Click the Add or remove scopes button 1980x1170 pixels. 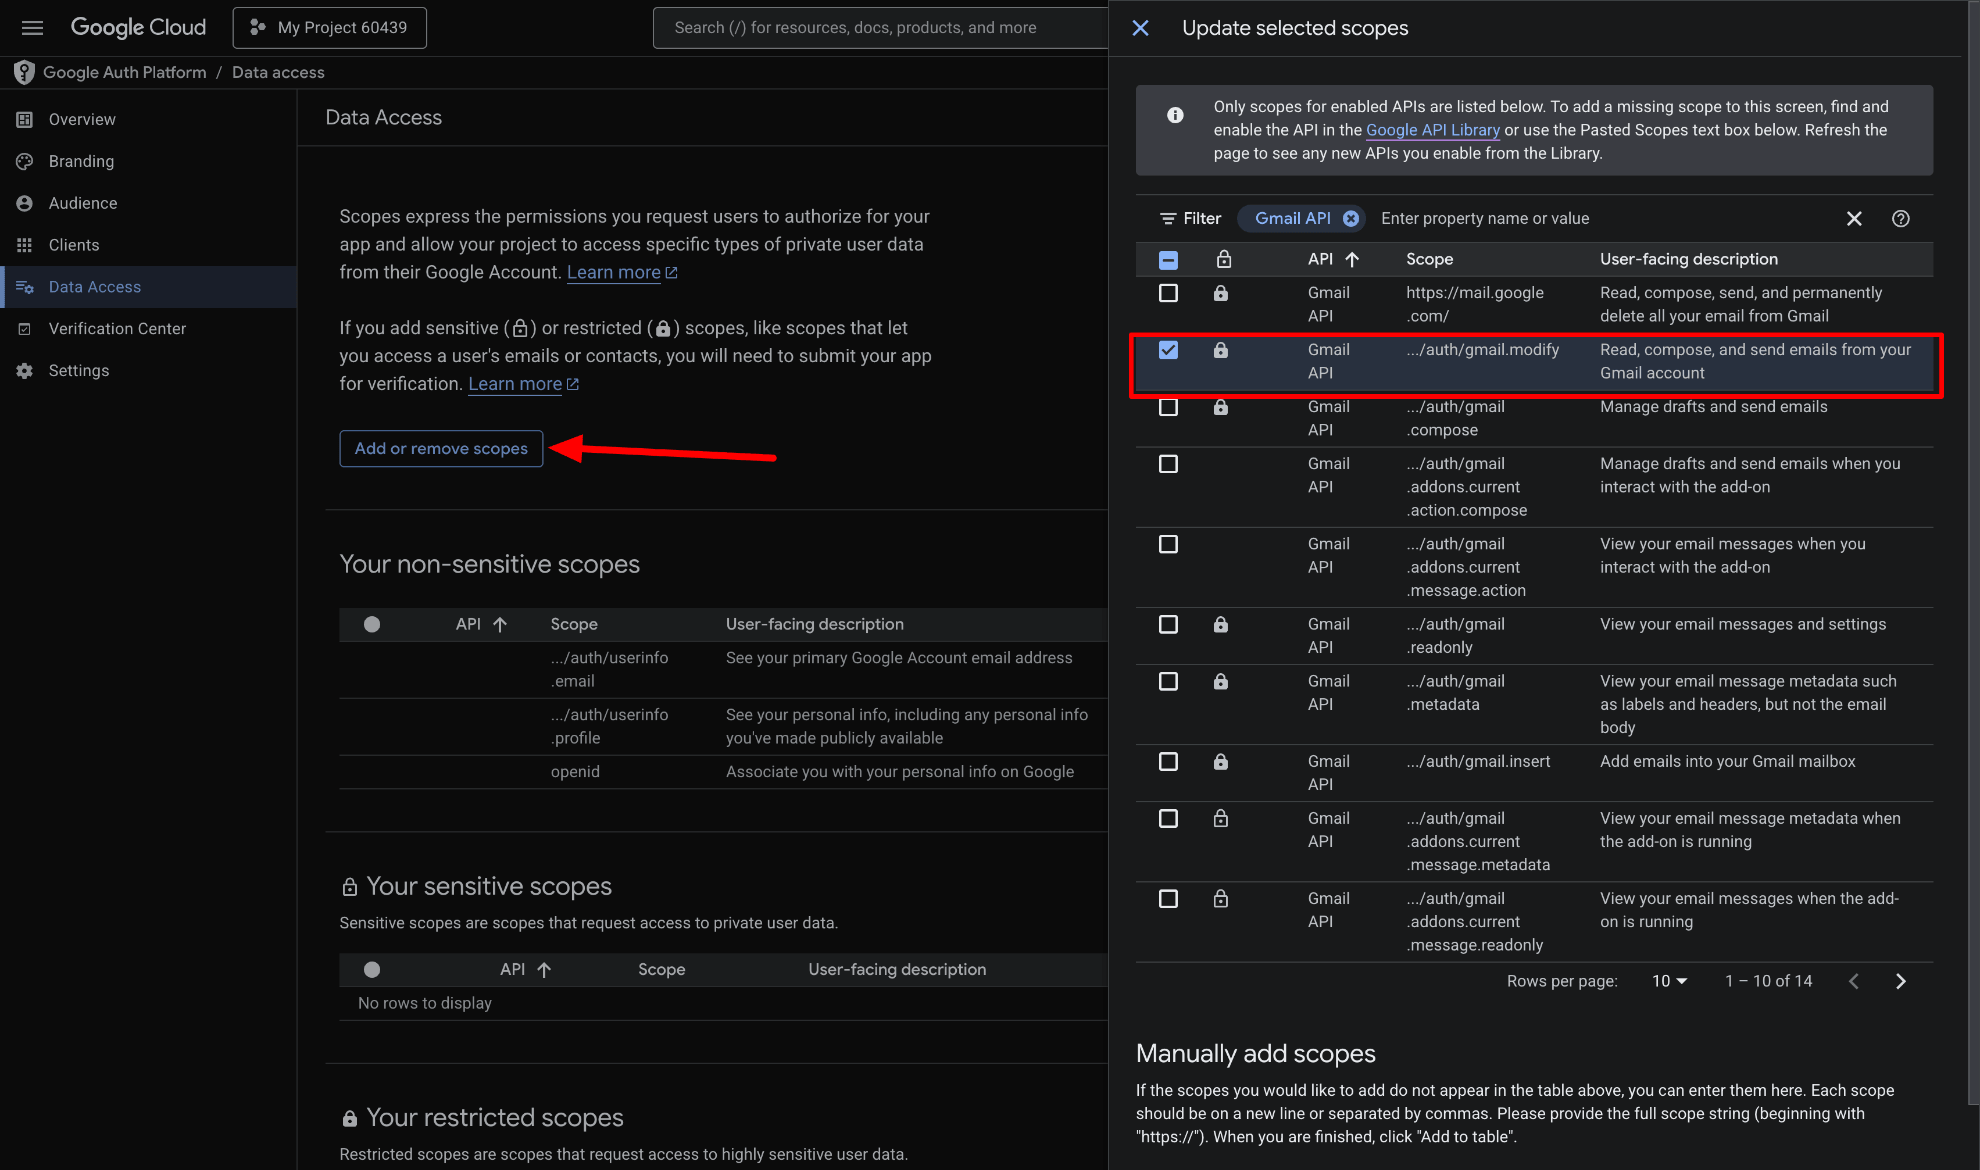click(441, 448)
